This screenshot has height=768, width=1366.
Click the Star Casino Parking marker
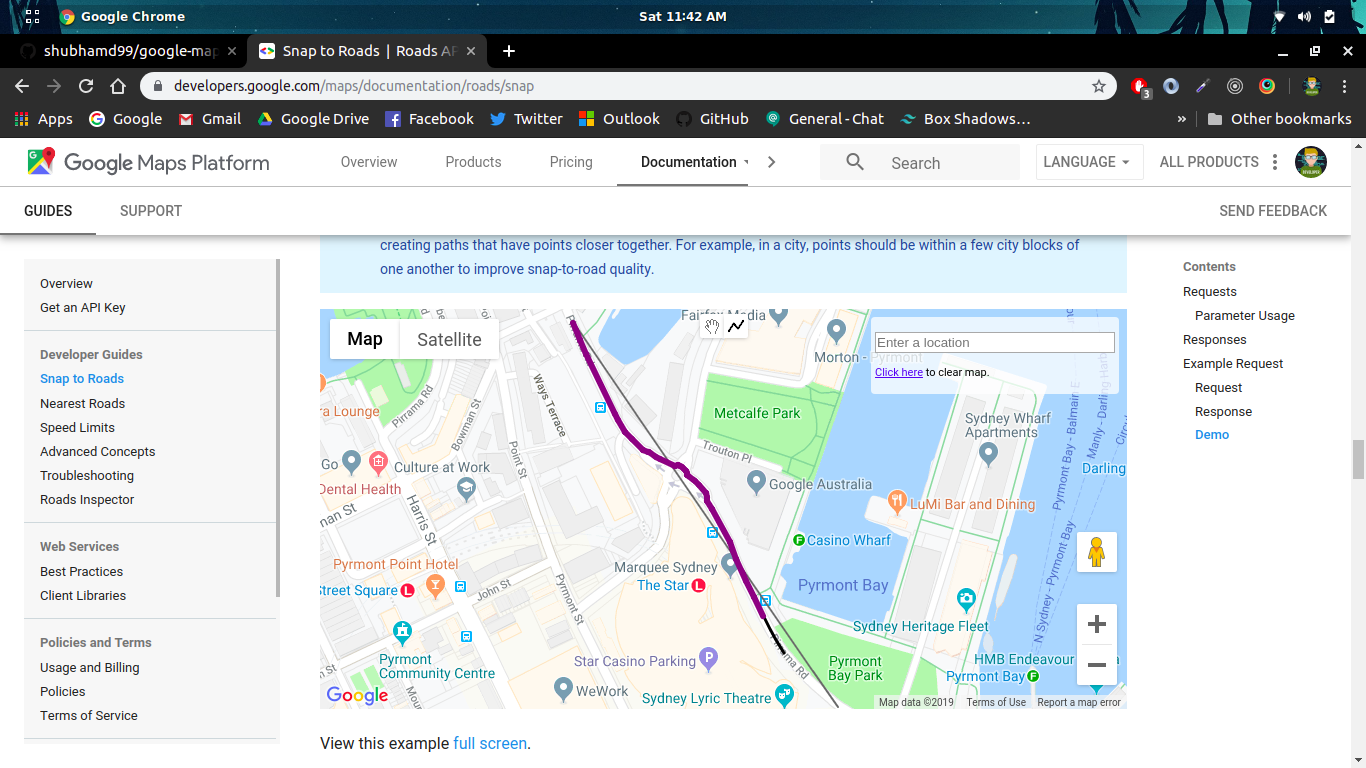(x=708, y=658)
